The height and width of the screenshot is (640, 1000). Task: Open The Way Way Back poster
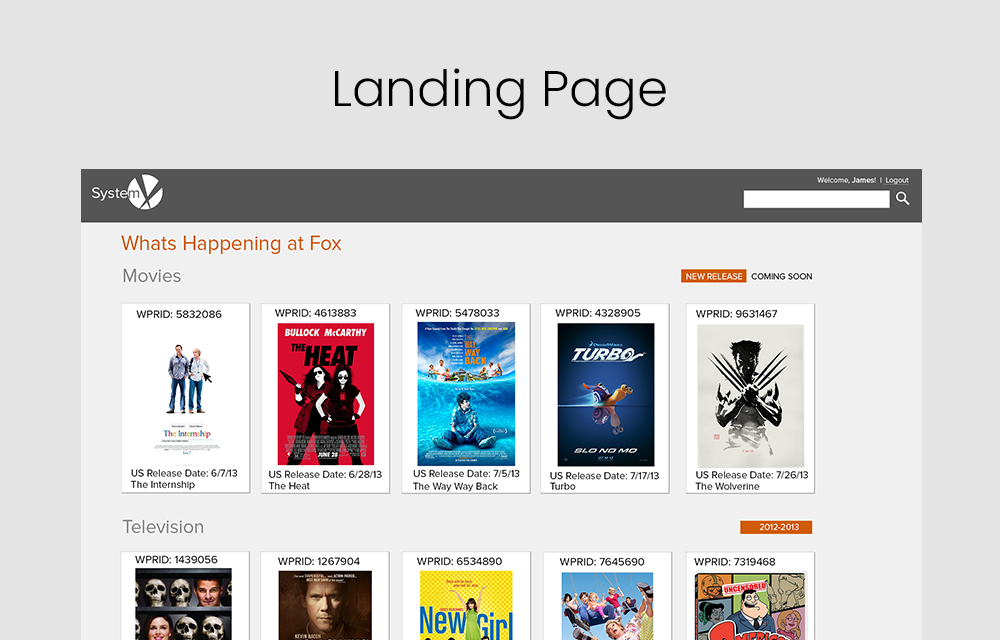[466, 394]
